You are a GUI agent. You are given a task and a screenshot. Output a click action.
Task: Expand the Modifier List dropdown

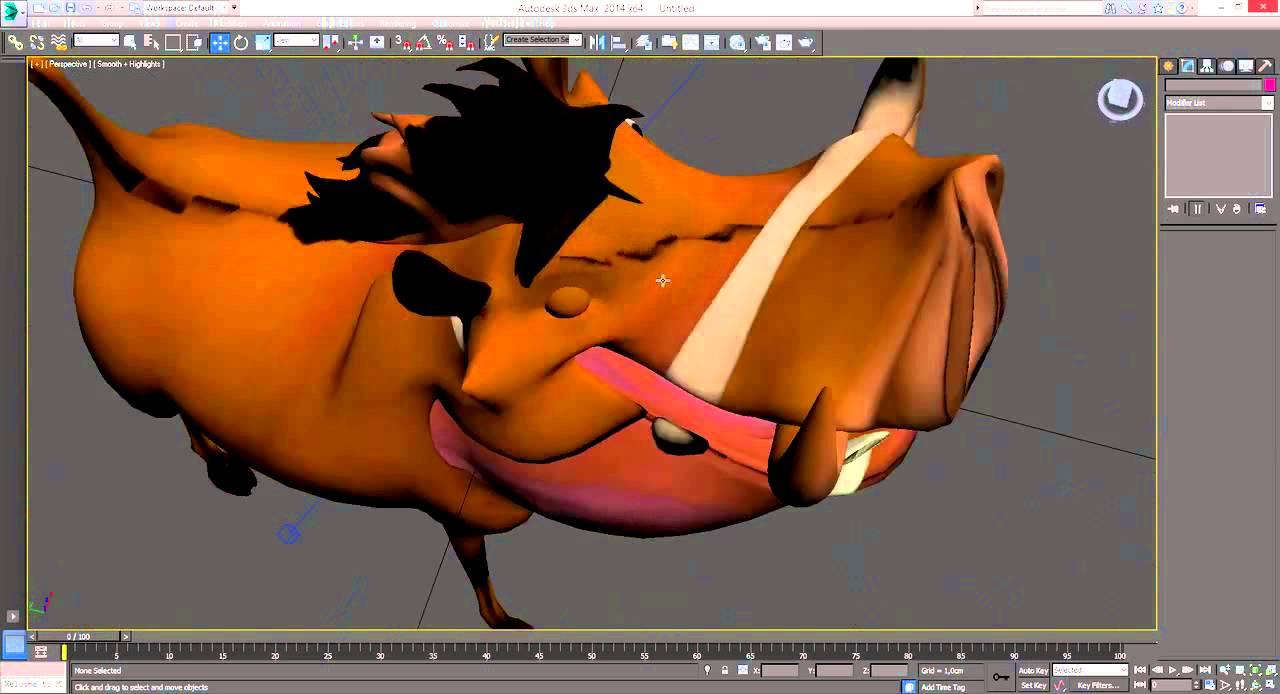click(1219, 103)
